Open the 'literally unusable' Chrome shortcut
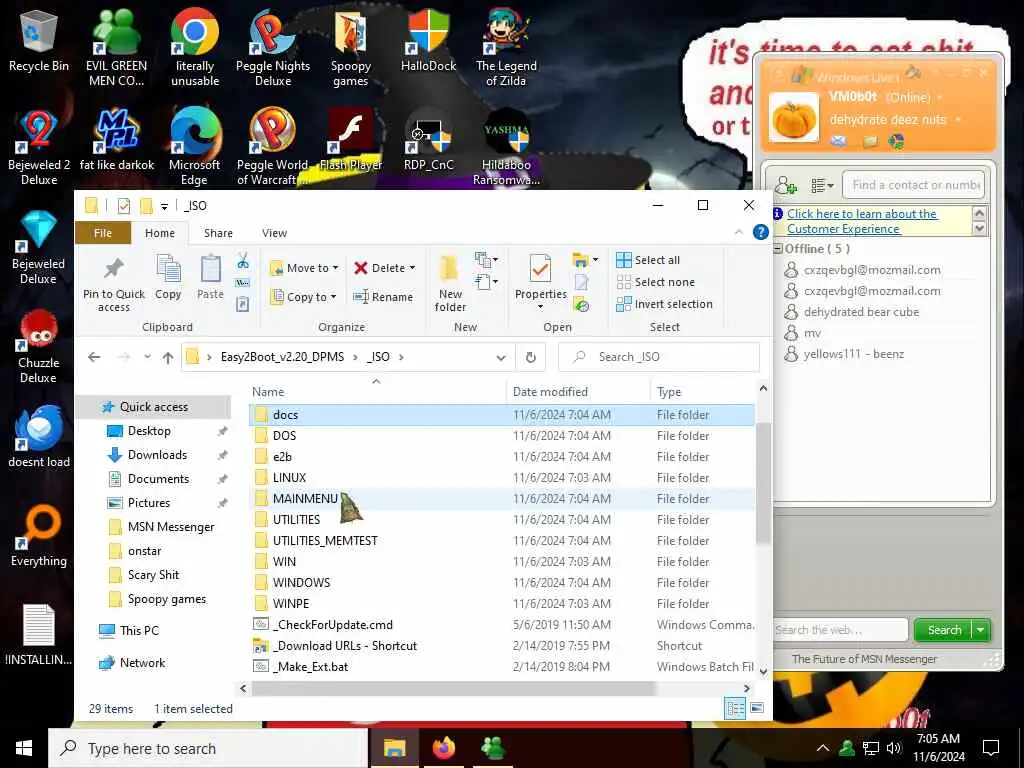Image resolution: width=1024 pixels, height=768 pixels. pos(195,48)
